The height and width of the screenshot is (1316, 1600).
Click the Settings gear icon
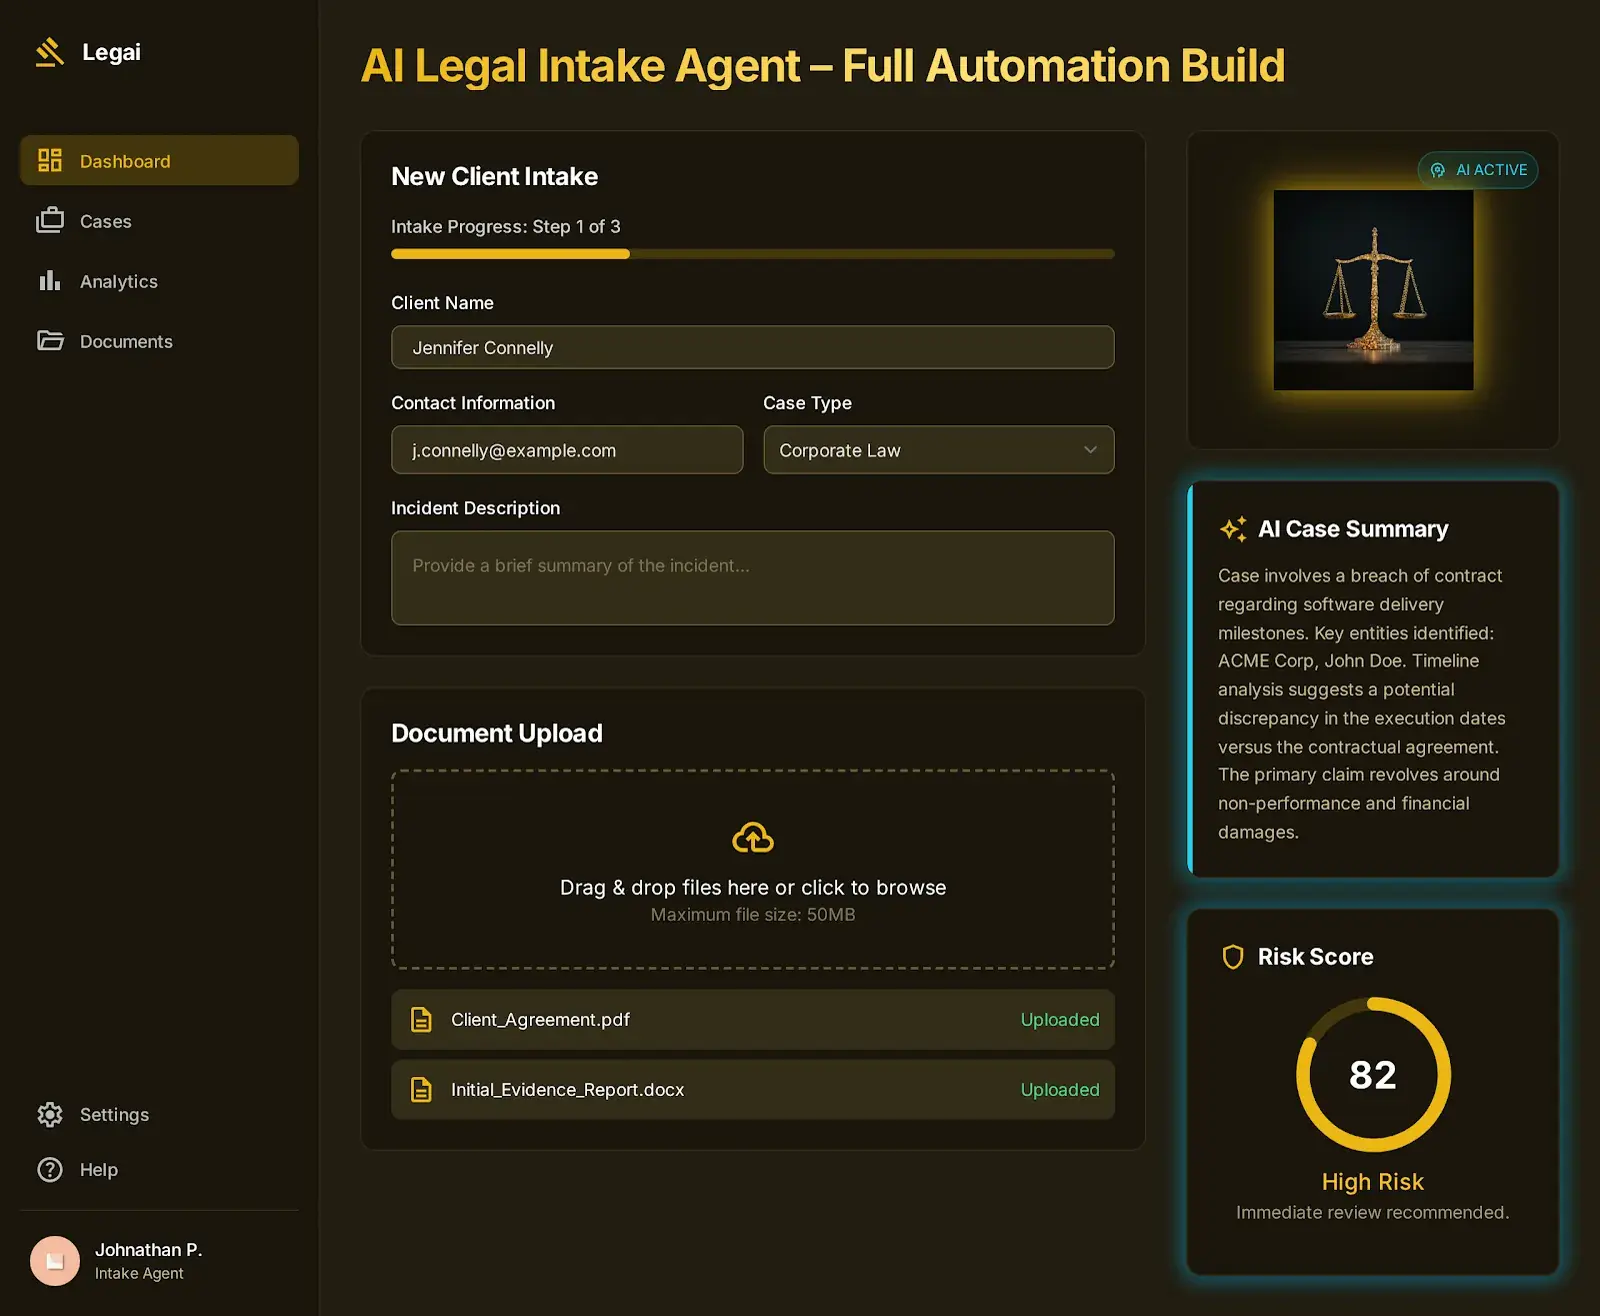pyautogui.click(x=50, y=1114)
